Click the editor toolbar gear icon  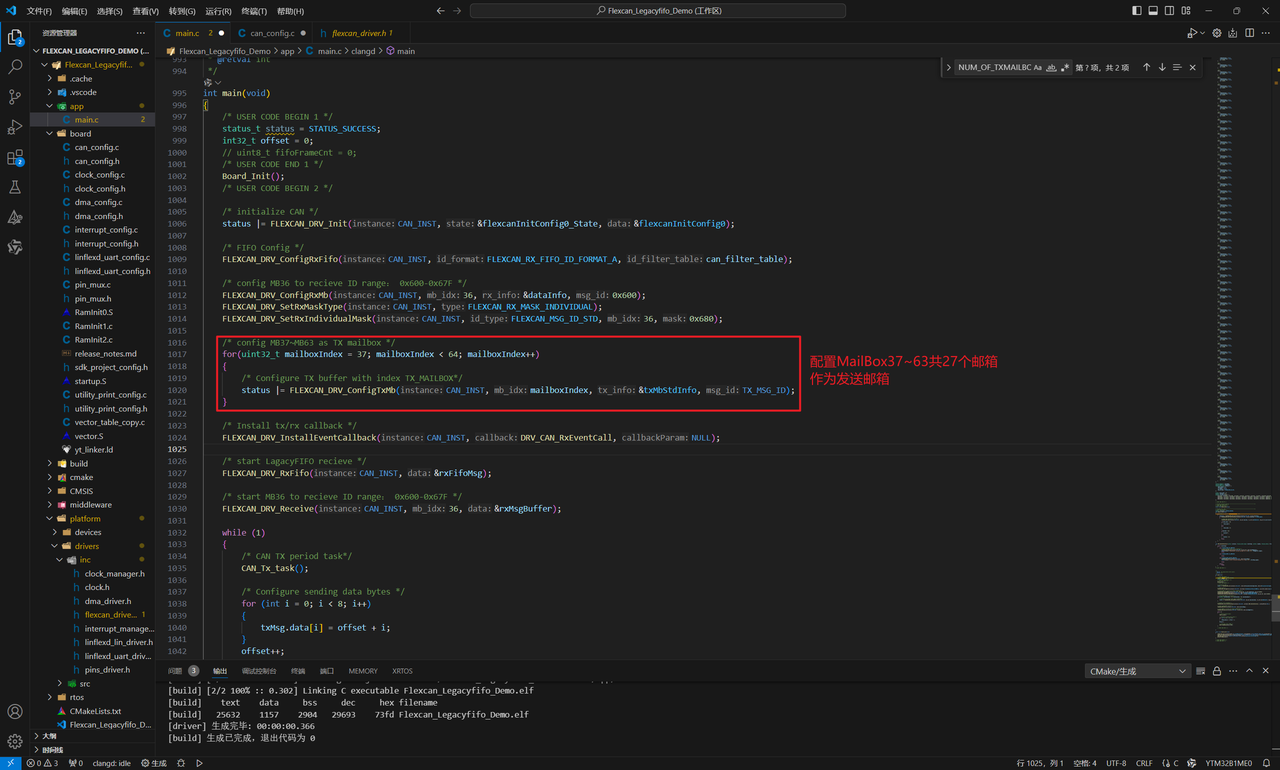1217,33
